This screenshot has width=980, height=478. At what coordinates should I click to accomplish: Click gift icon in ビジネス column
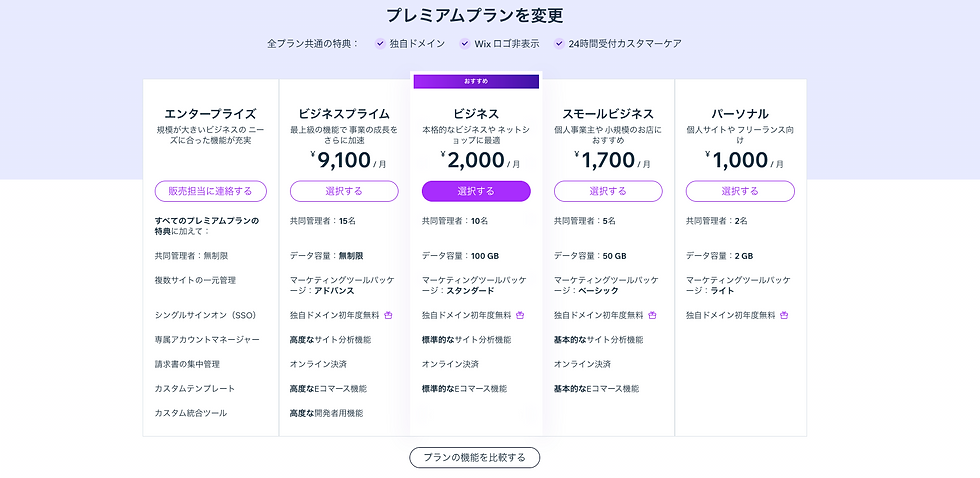520,315
